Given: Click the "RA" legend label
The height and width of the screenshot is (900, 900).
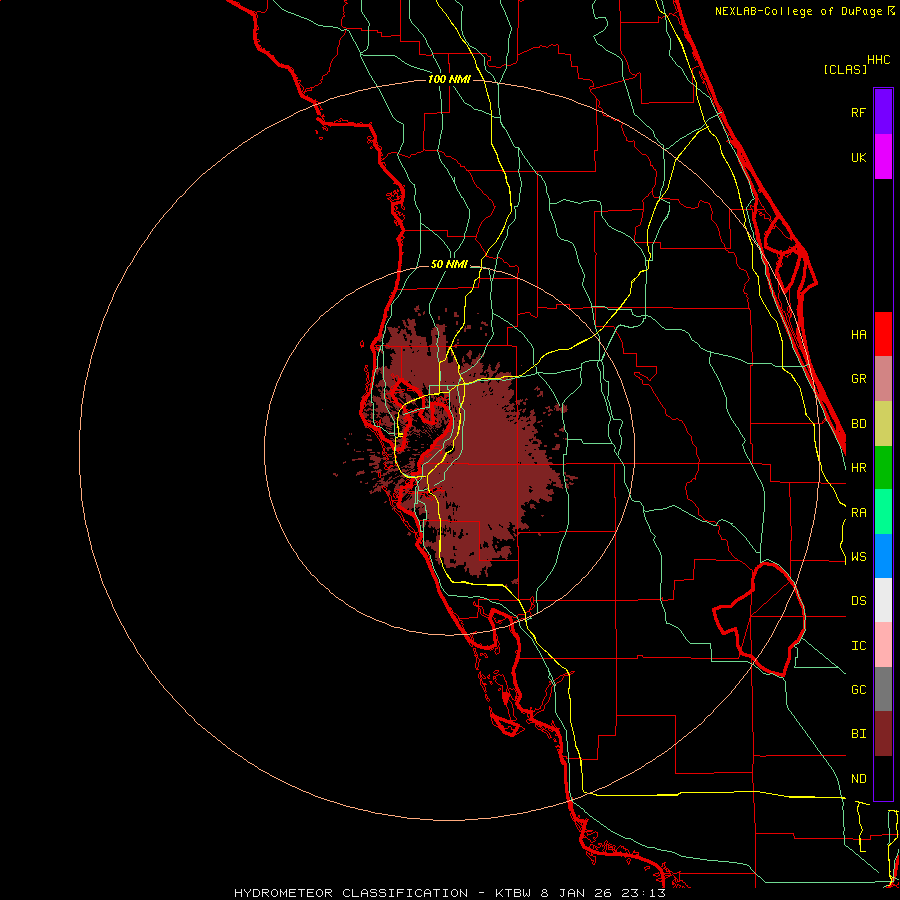Looking at the screenshot, I should point(859,513).
